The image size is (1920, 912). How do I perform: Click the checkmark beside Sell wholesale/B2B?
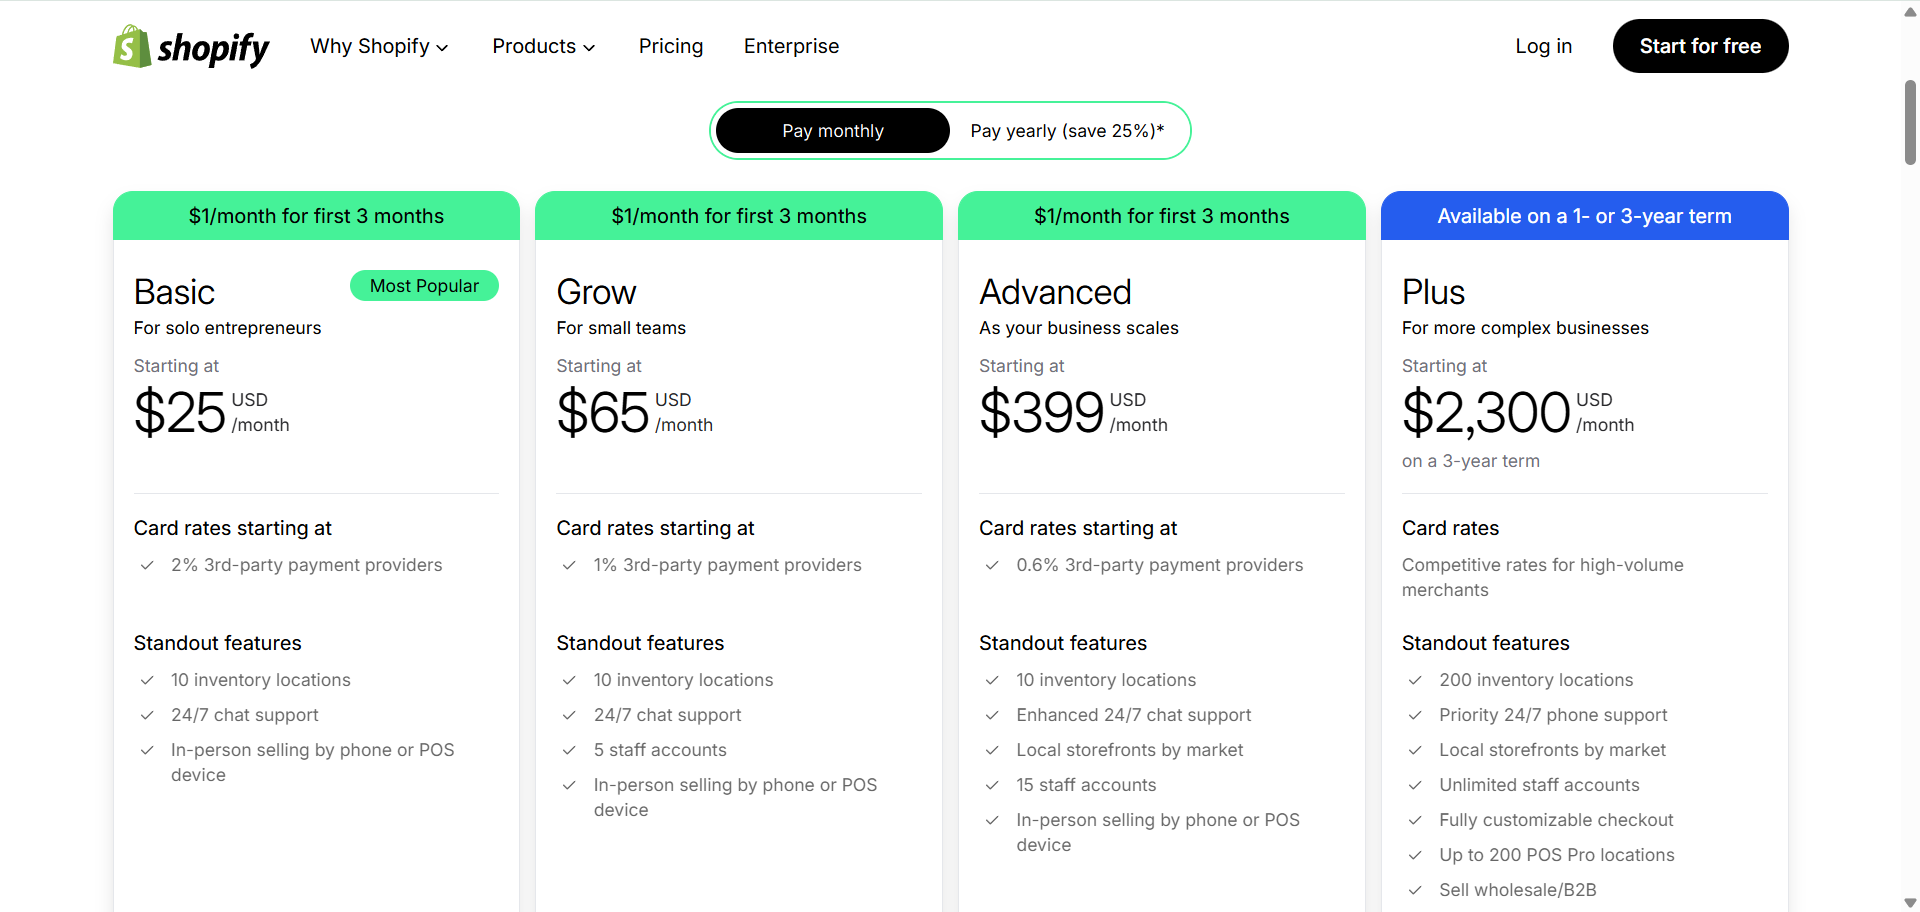pos(1416,890)
